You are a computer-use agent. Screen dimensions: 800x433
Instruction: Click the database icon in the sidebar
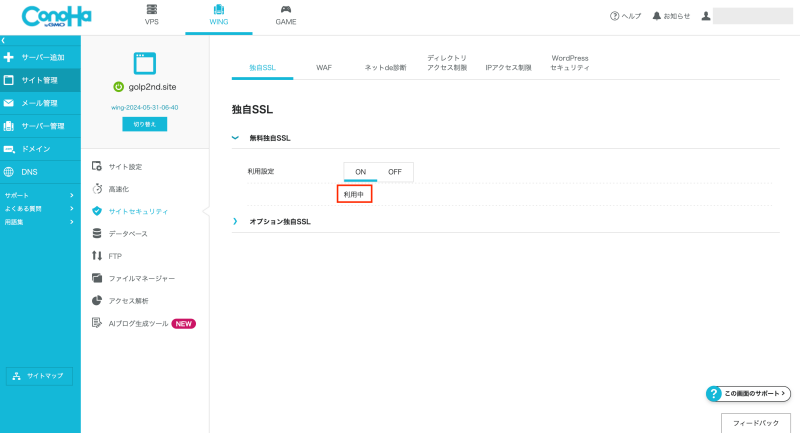click(97, 233)
